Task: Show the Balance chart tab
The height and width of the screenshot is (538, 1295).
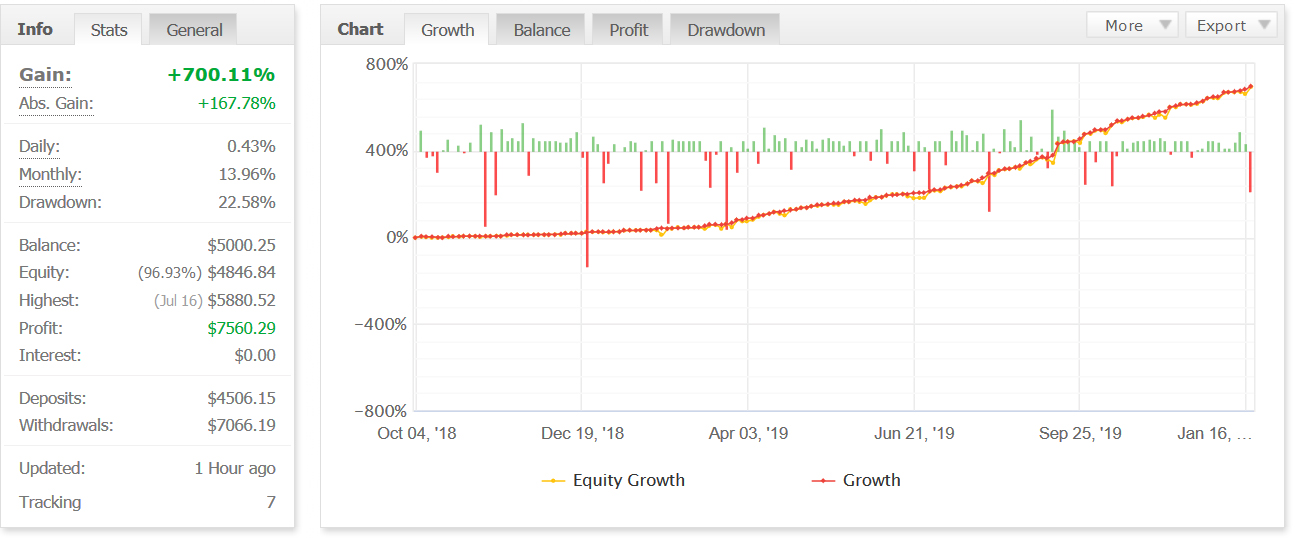Action: coord(541,30)
